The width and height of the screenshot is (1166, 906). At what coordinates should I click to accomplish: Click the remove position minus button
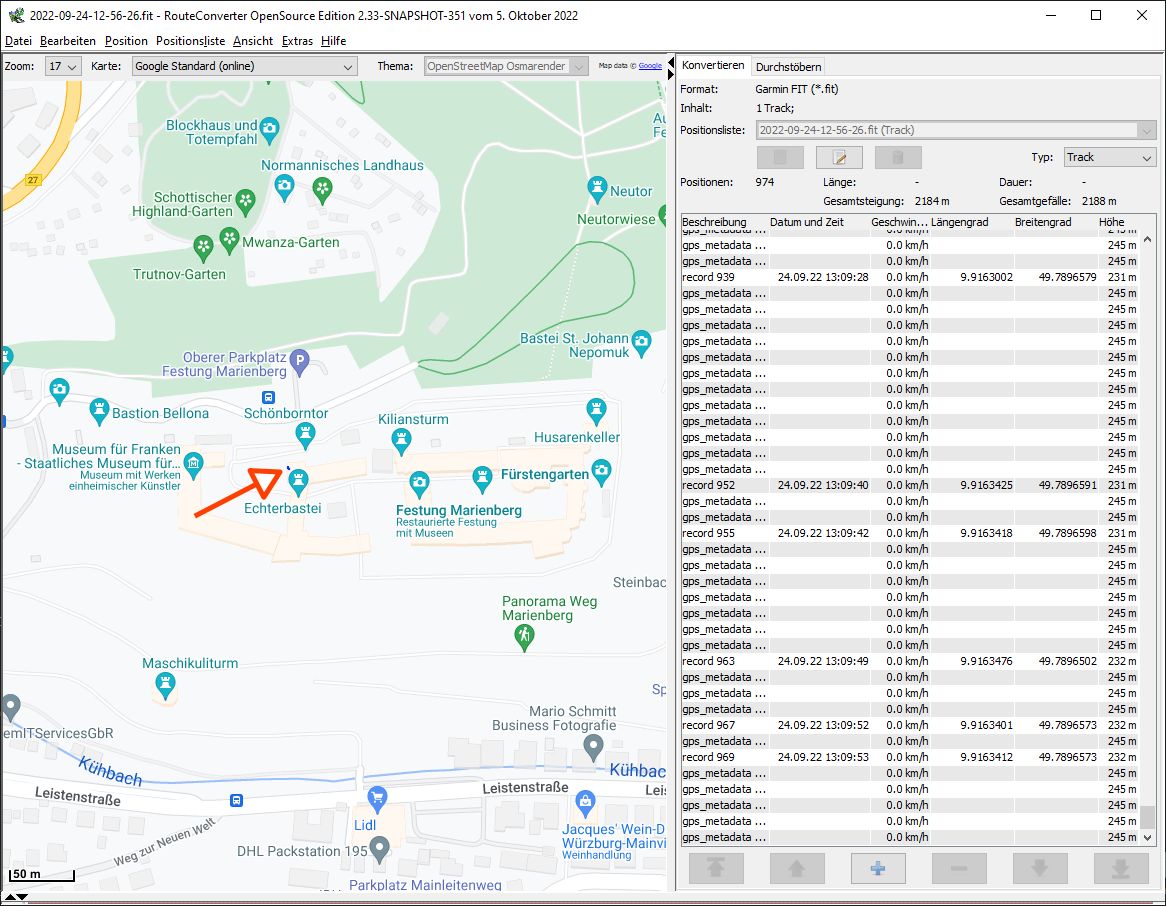[x=959, y=868]
